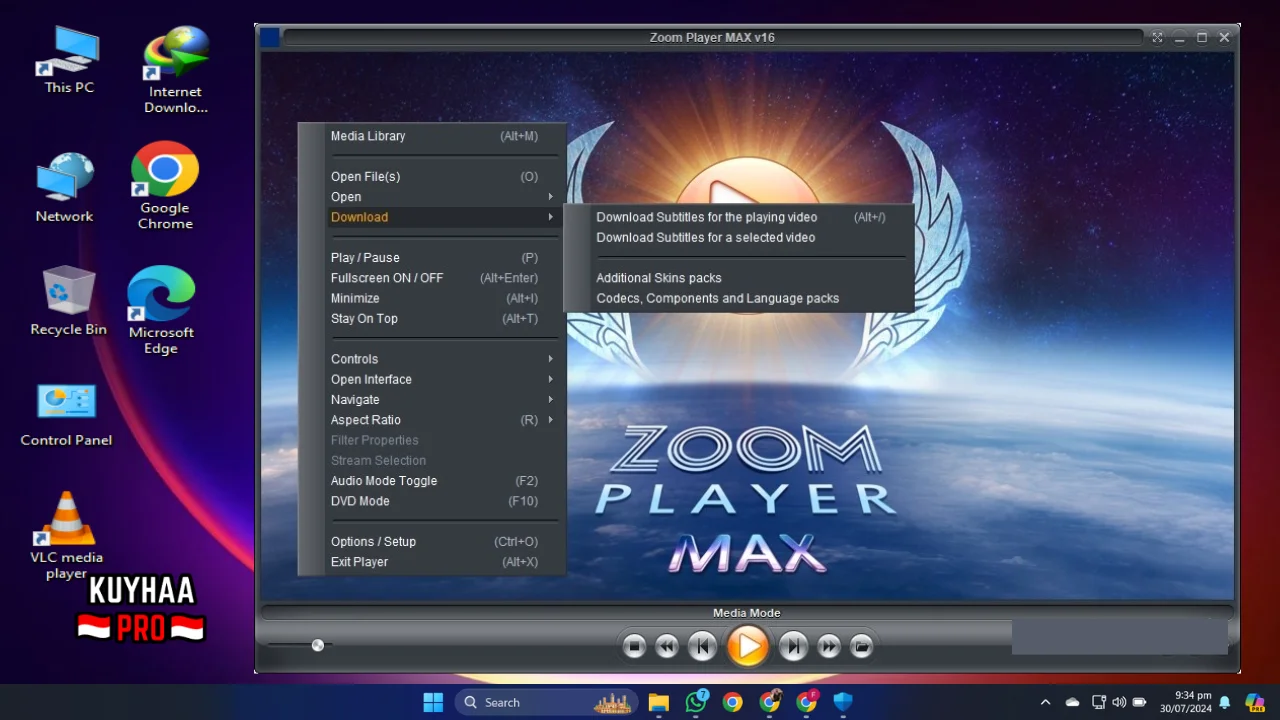
Task: Download Subtitles for a selected video
Action: (x=740, y=238)
